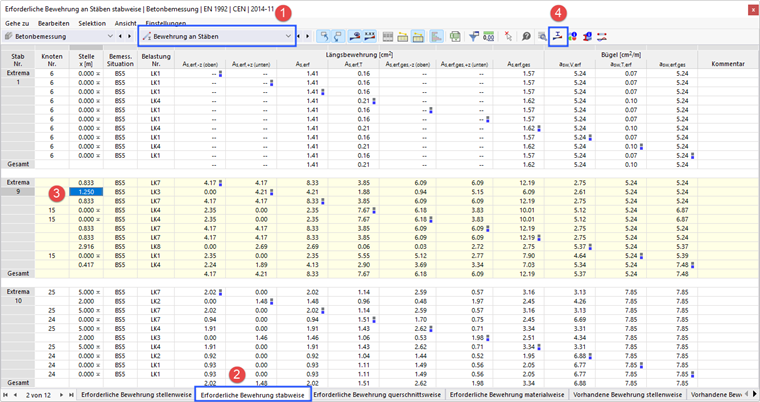Click next-table arrow right of Bewehrung an Stäben
The image size is (760, 402).
(307, 36)
